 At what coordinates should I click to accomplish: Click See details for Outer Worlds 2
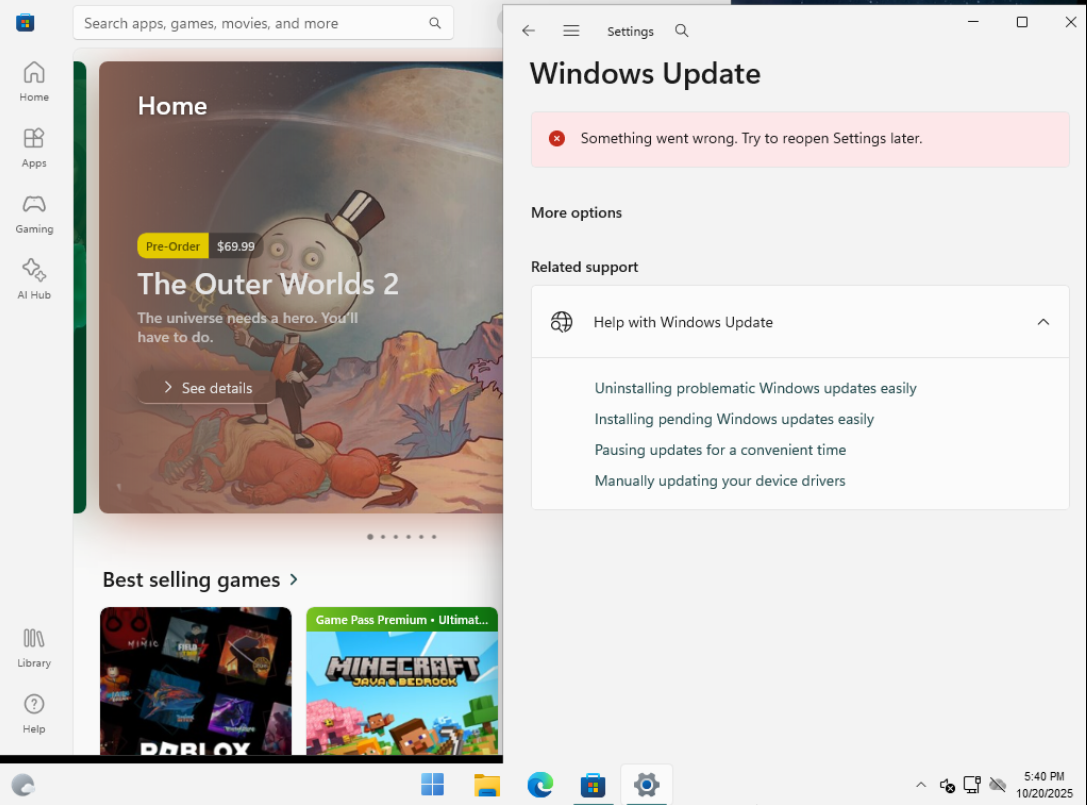(x=208, y=388)
